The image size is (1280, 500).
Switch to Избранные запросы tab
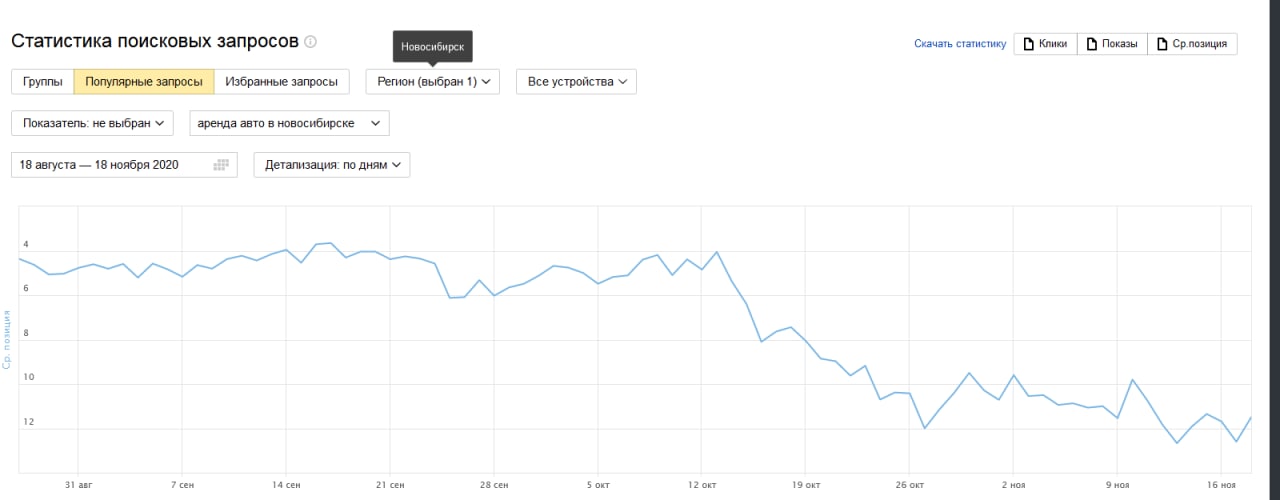click(281, 82)
